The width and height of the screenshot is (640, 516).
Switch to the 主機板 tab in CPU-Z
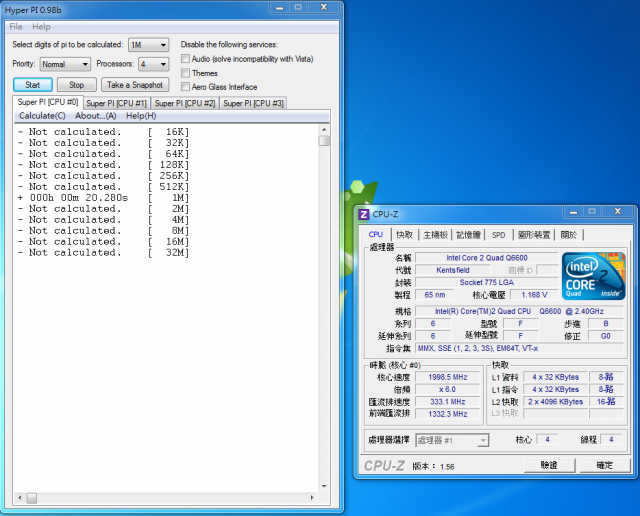[436, 235]
